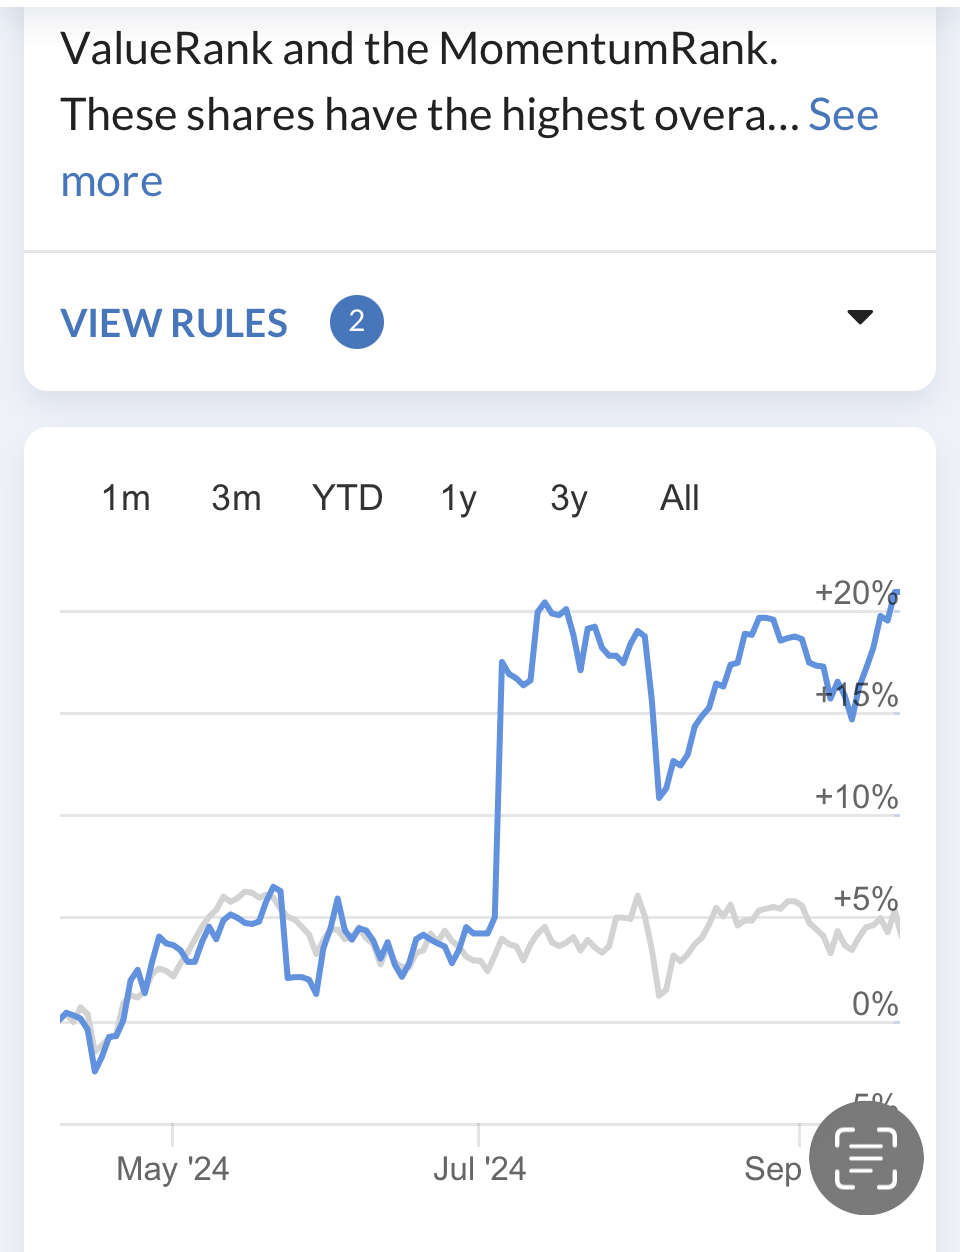Click the rules count badge showing 2
This screenshot has height=1252, width=960.
pos(357,322)
